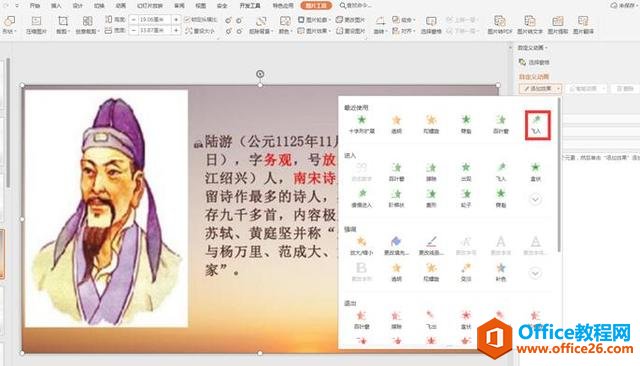Select 十字形扩展 effect under 最近使用
Screen dimensions: 640x366
pyautogui.click(x=361, y=125)
